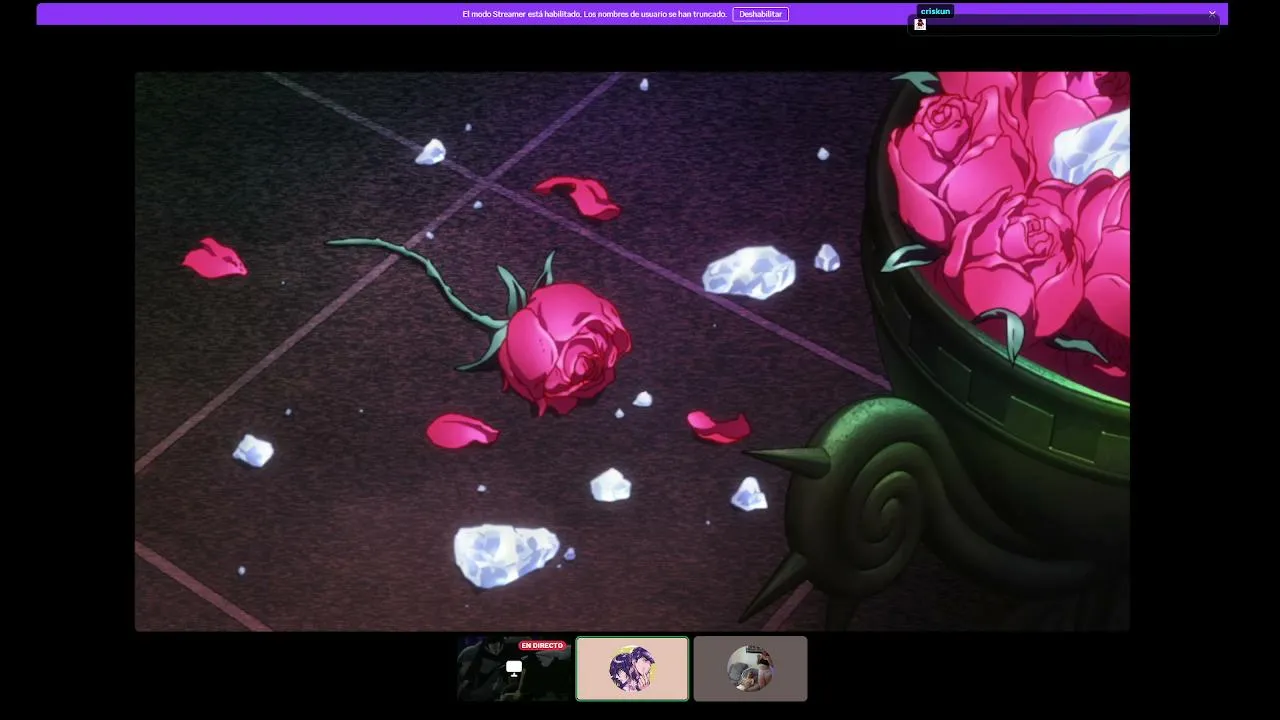Click the criskun username label

click(x=935, y=11)
